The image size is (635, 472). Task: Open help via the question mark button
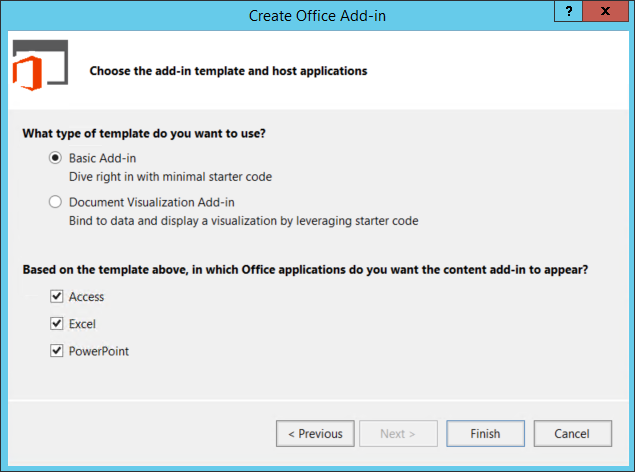pos(569,11)
